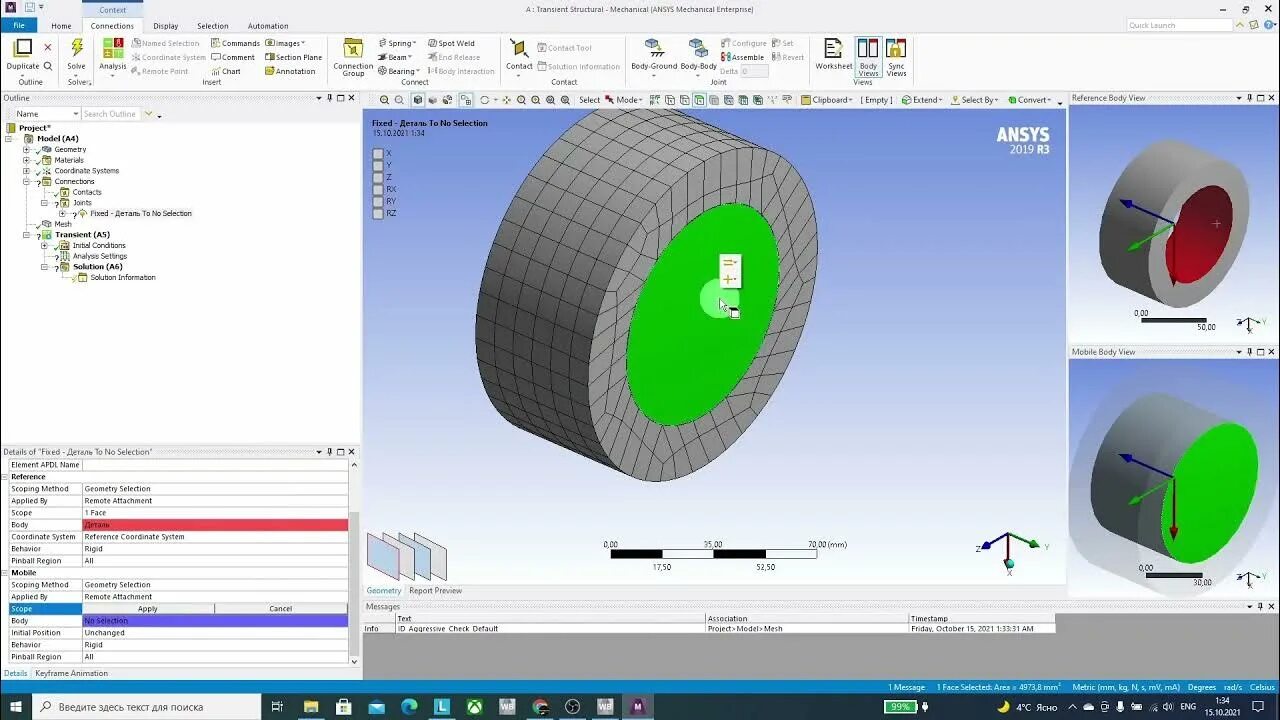Click the Contact icon in ribbon
This screenshot has width=1280, height=720.
point(519,49)
